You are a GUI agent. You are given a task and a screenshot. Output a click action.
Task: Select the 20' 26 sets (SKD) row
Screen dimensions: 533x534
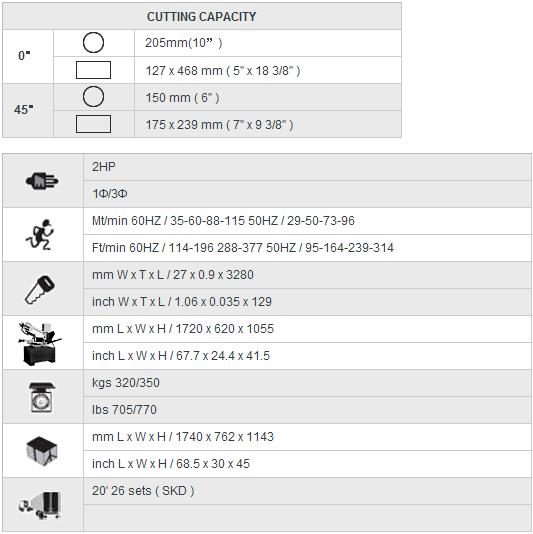click(x=308, y=491)
